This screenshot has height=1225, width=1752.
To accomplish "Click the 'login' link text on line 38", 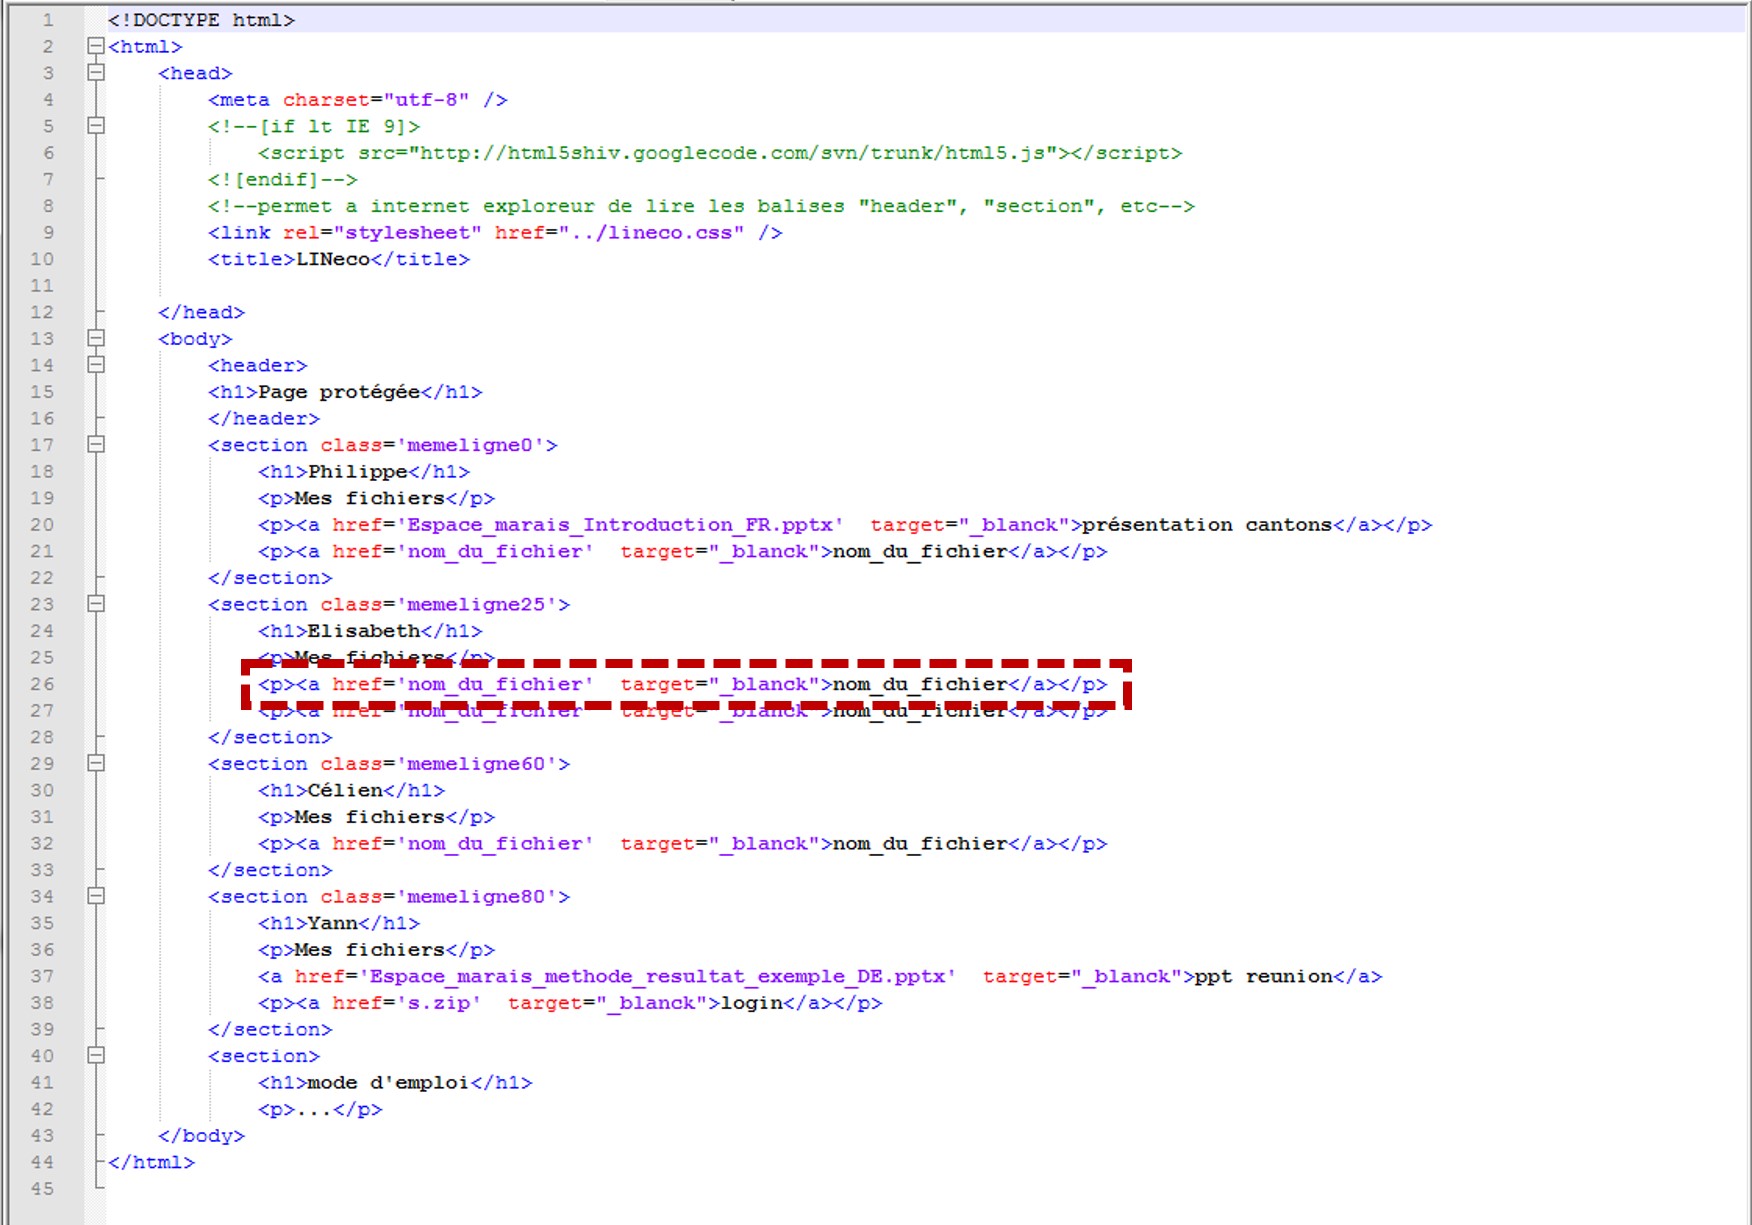I will pyautogui.click(x=751, y=1003).
